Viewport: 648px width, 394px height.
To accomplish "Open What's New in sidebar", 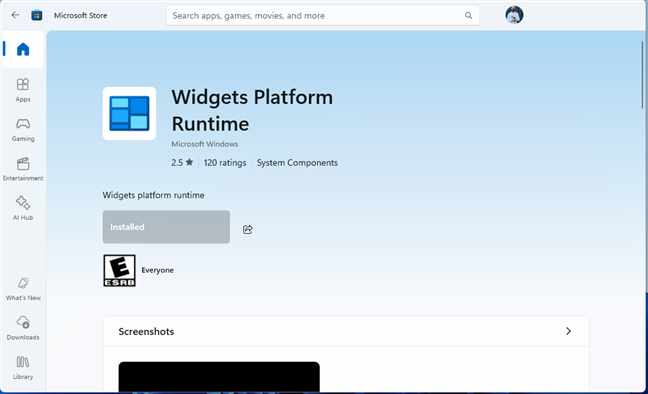I will (23, 289).
